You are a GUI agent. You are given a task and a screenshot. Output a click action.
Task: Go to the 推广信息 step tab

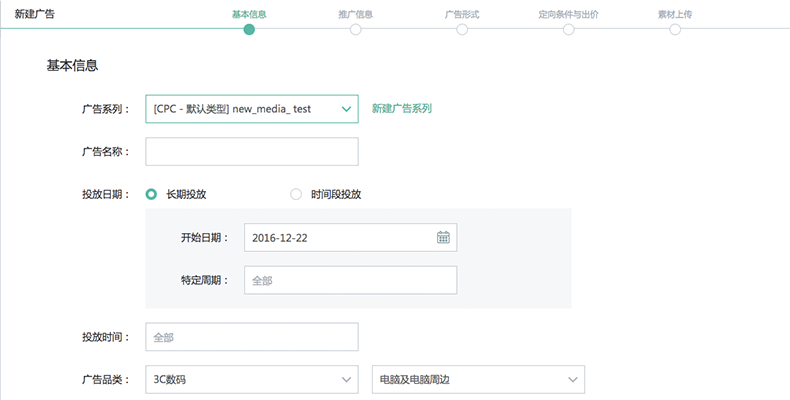(356, 14)
